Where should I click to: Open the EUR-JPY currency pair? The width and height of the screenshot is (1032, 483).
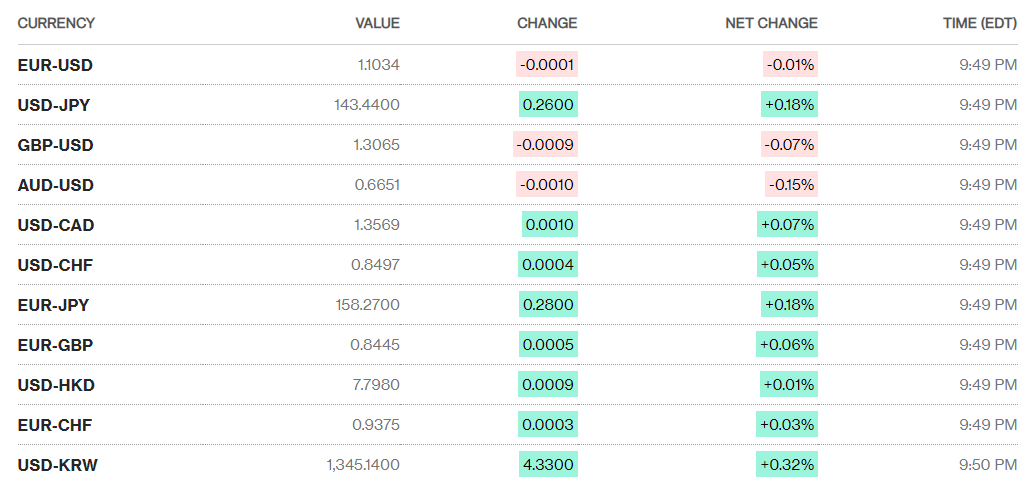[x=54, y=305]
